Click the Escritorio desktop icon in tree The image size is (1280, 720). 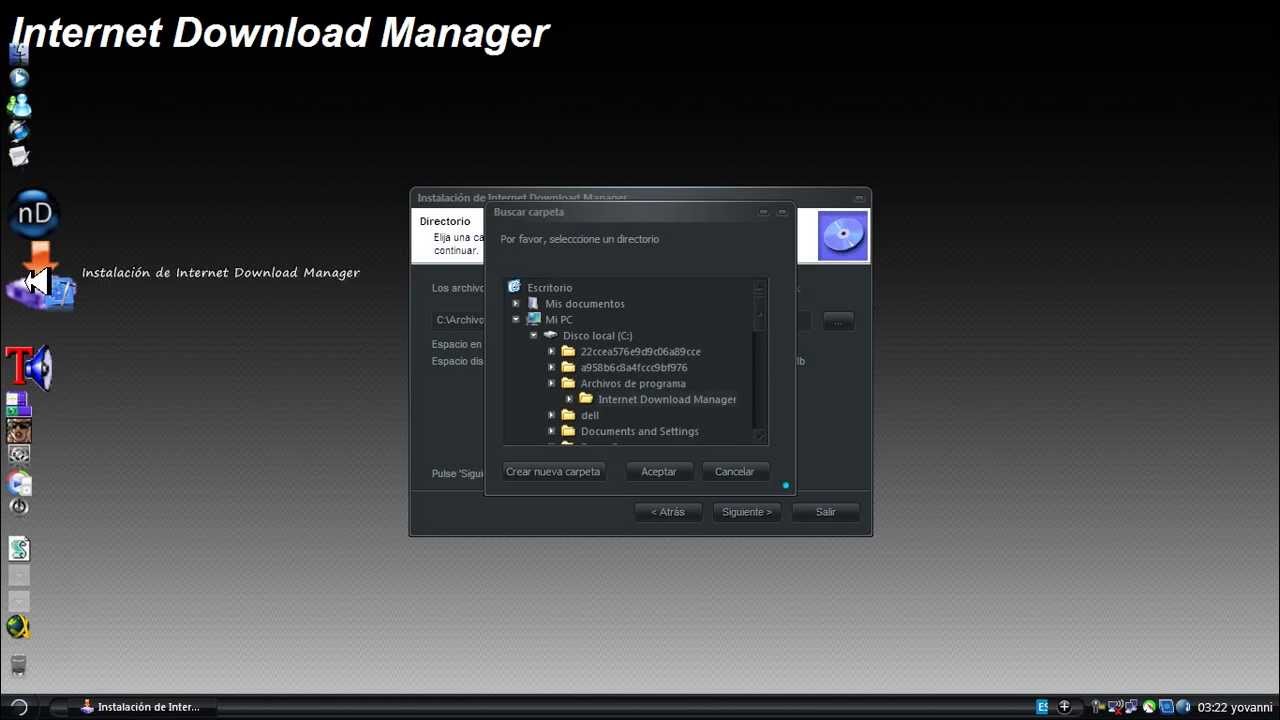click(x=514, y=287)
